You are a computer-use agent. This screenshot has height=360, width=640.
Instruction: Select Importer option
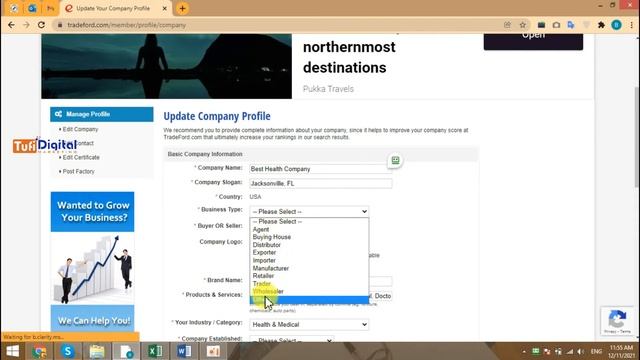[309, 260]
